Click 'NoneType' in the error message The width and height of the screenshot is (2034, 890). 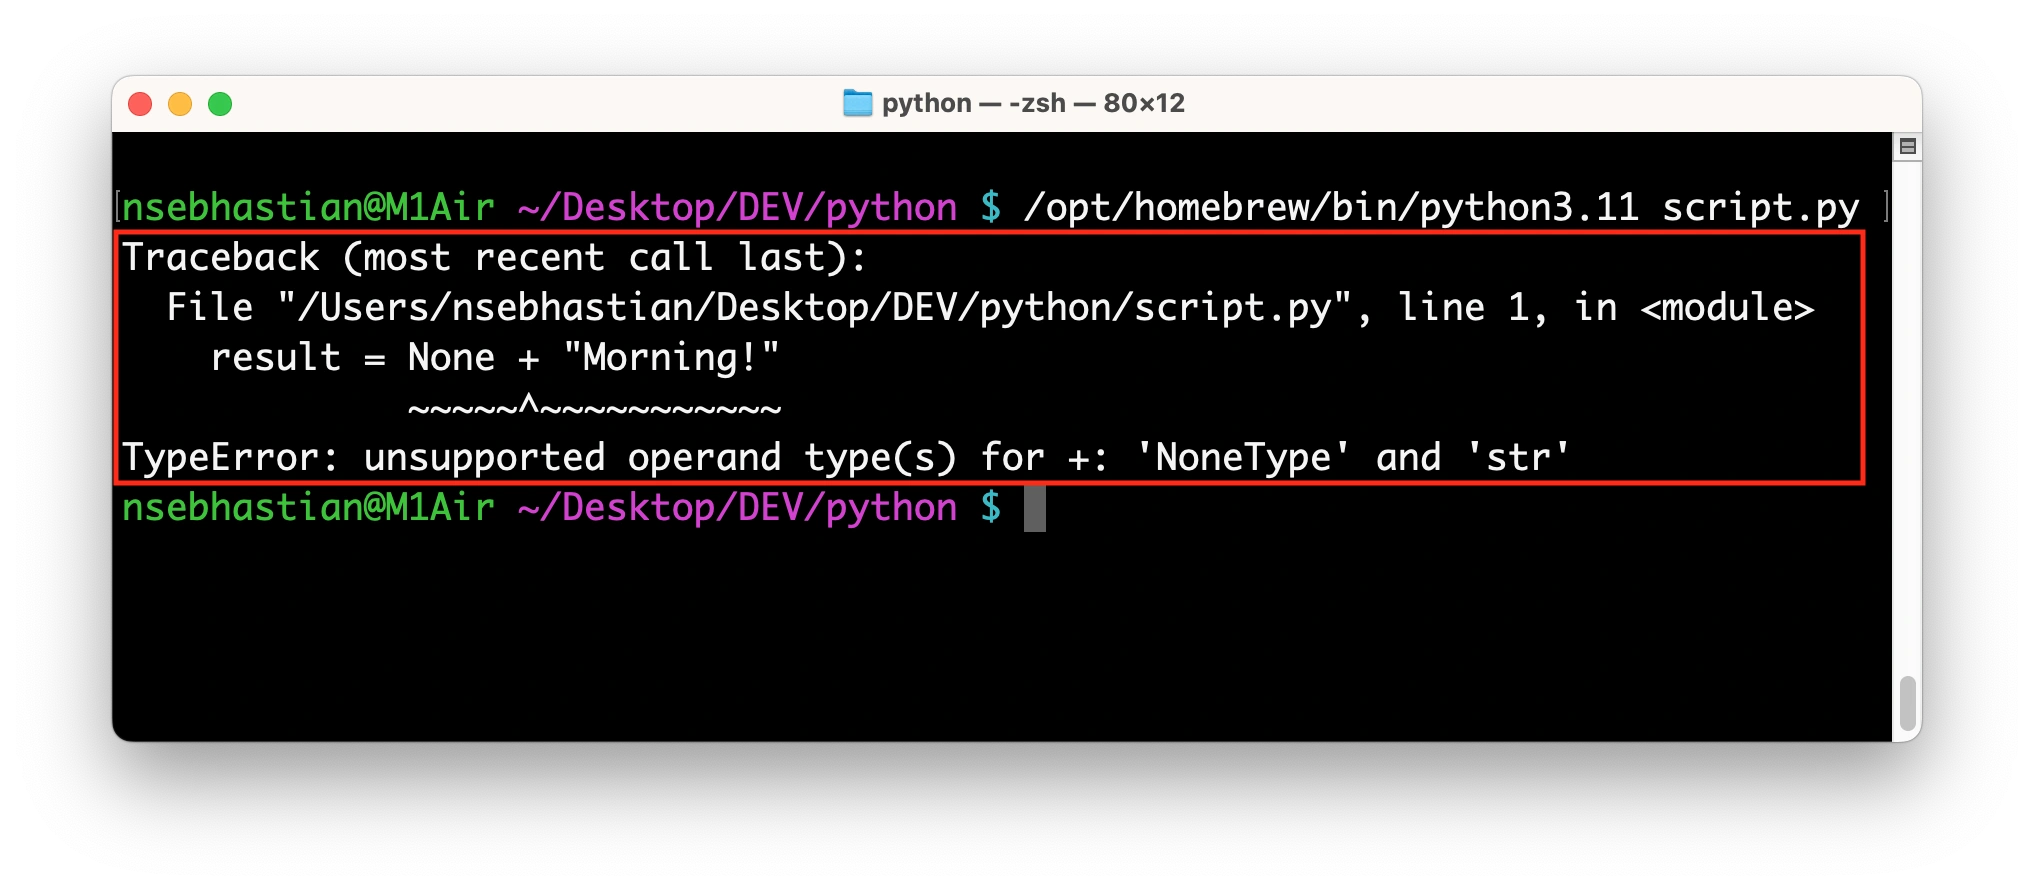pos(1243,458)
